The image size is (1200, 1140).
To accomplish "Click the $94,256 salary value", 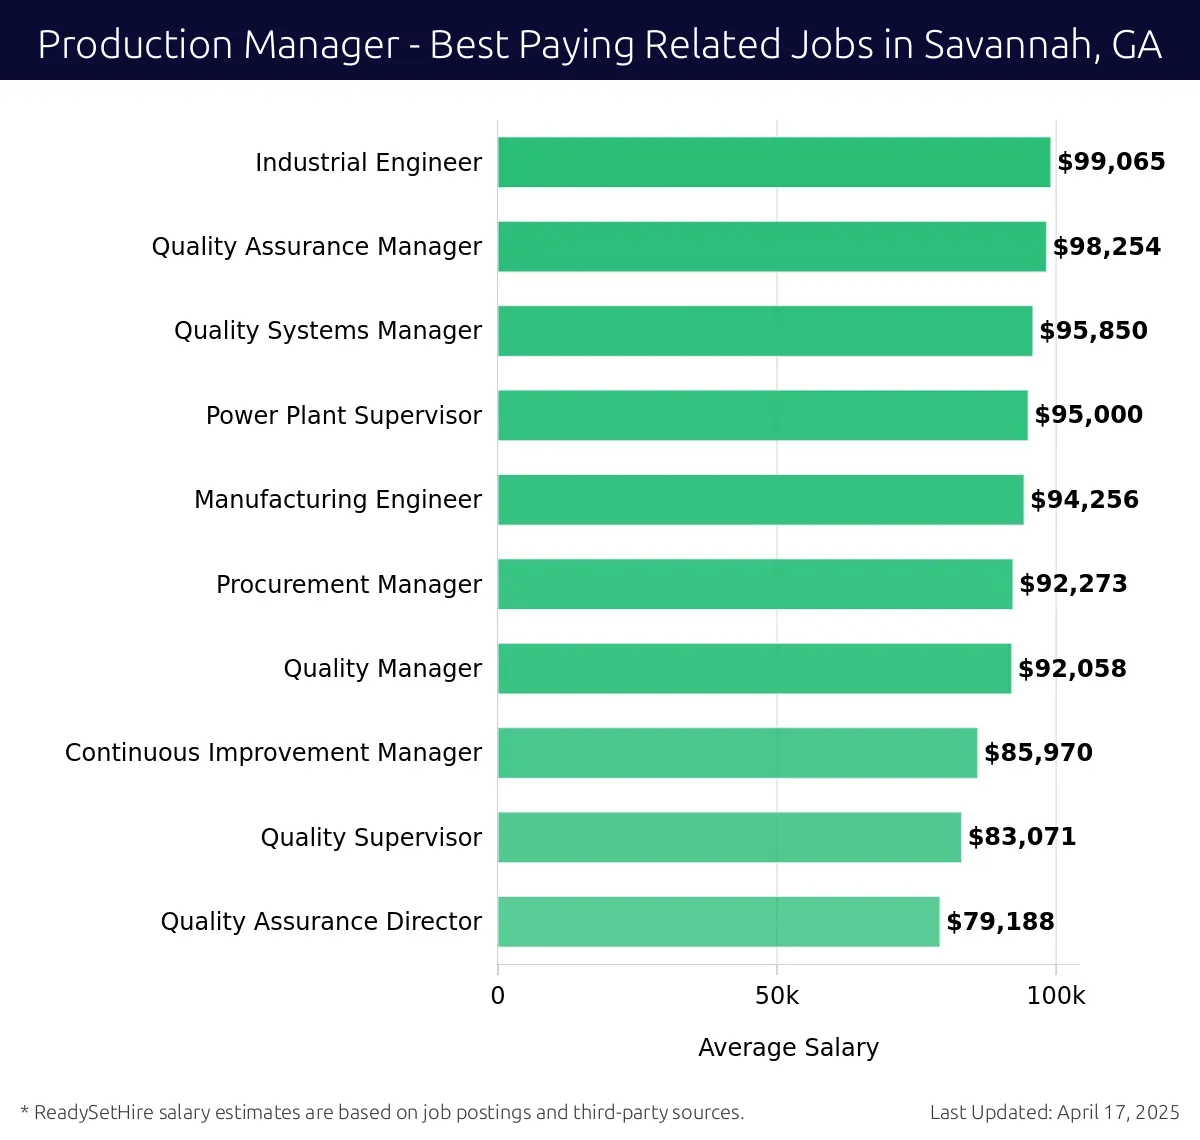I will point(1085,500).
